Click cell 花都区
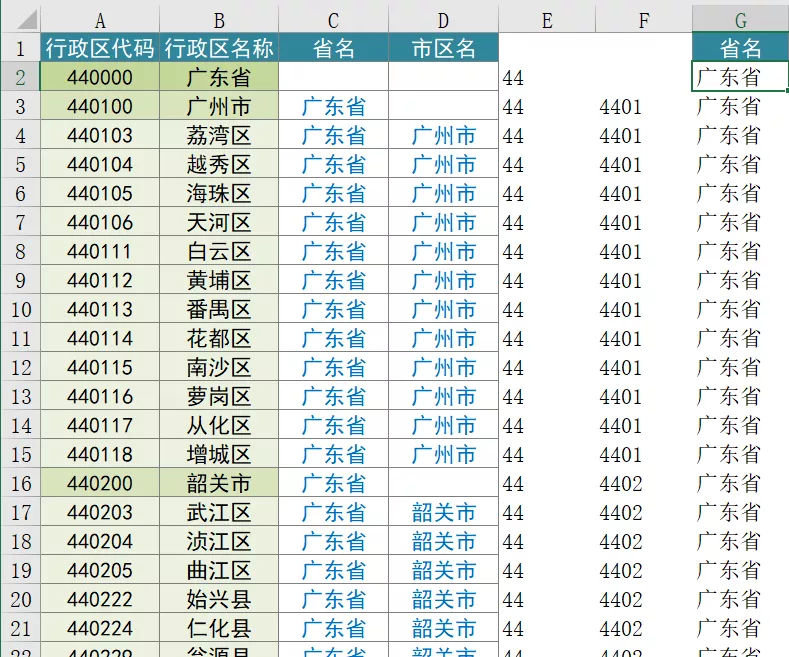 click(x=219, y=339)
